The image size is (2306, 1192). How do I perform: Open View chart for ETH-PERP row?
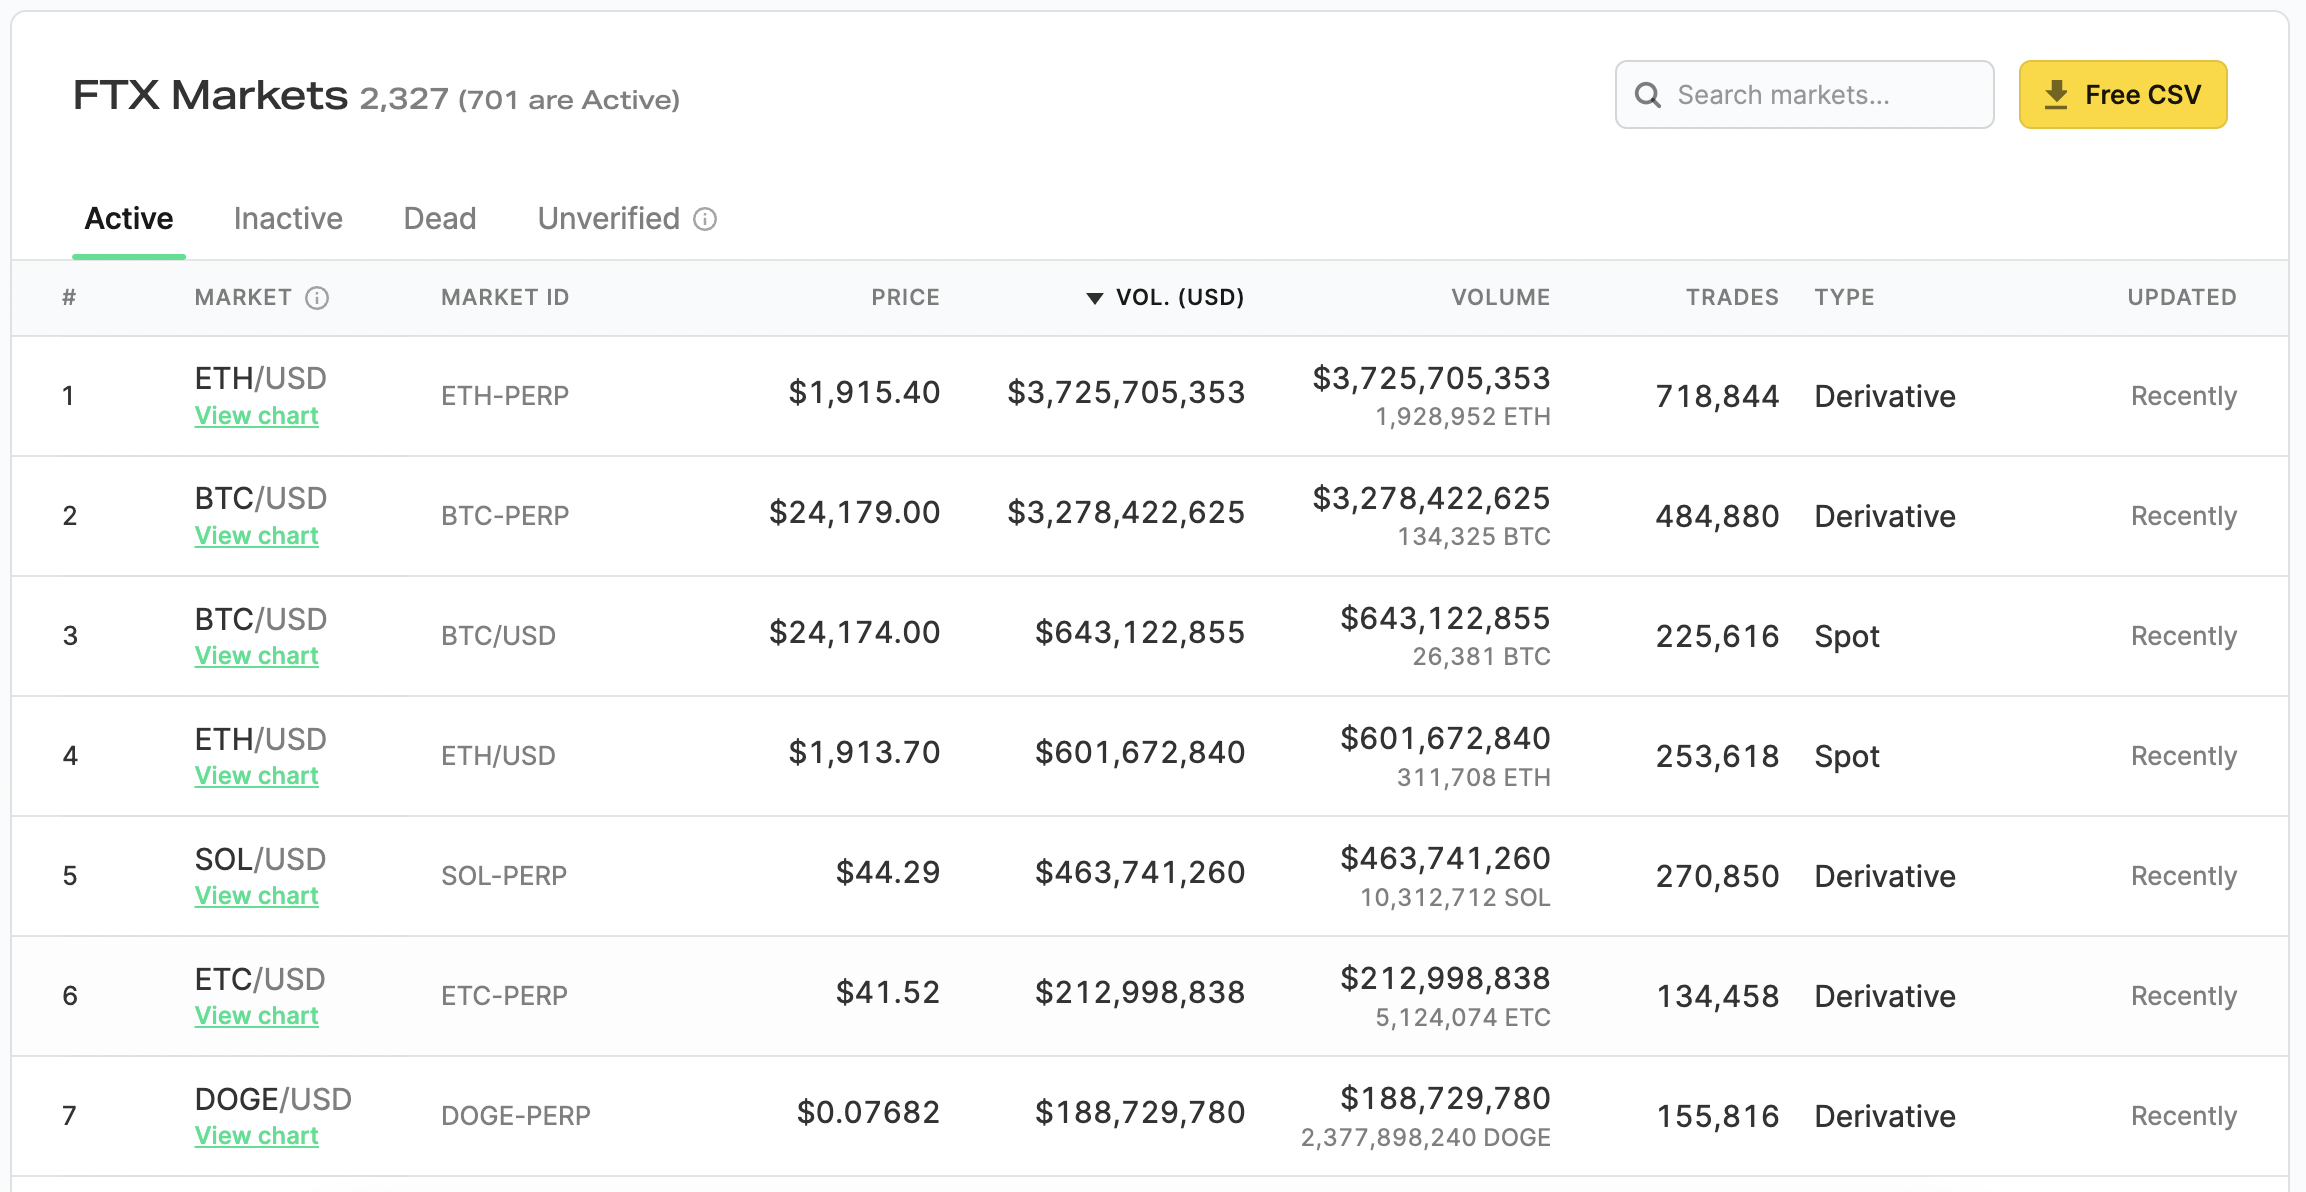[x=257, y=416]
